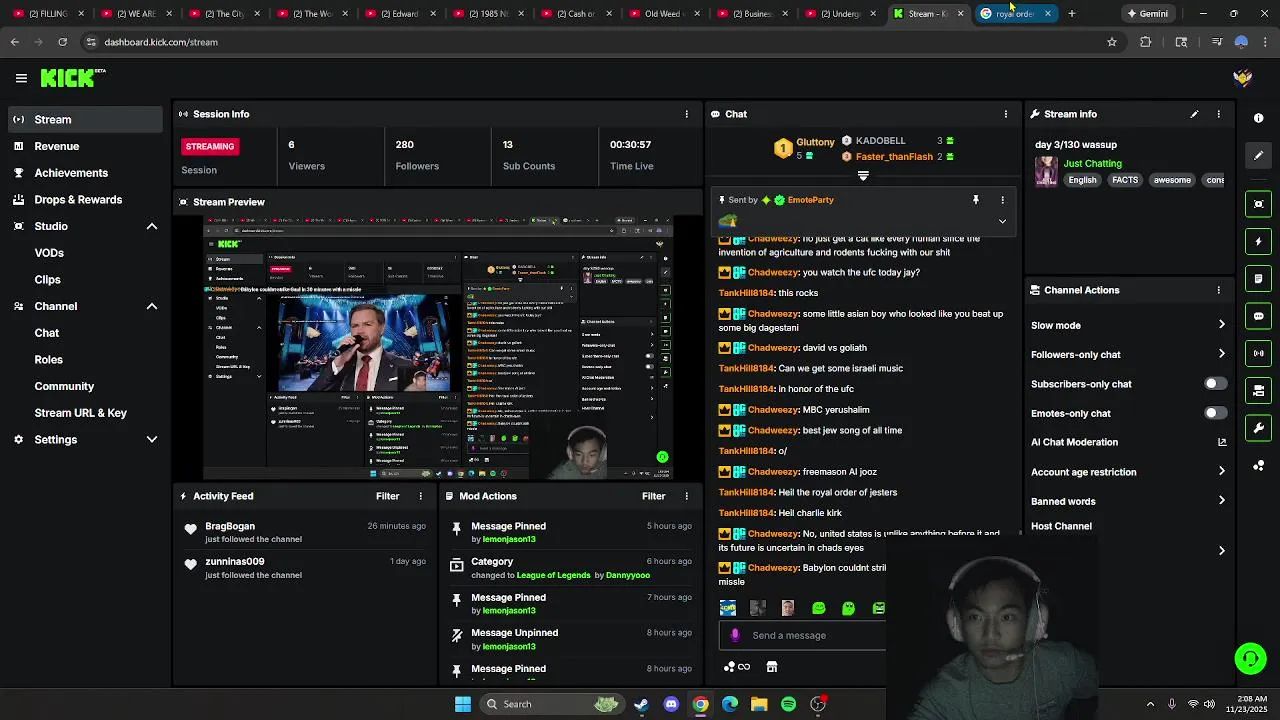The width and height of the screenshot is (1280, 720).
Task: Click the purple microphone icon in message box
Action: [x=735, y=635]
